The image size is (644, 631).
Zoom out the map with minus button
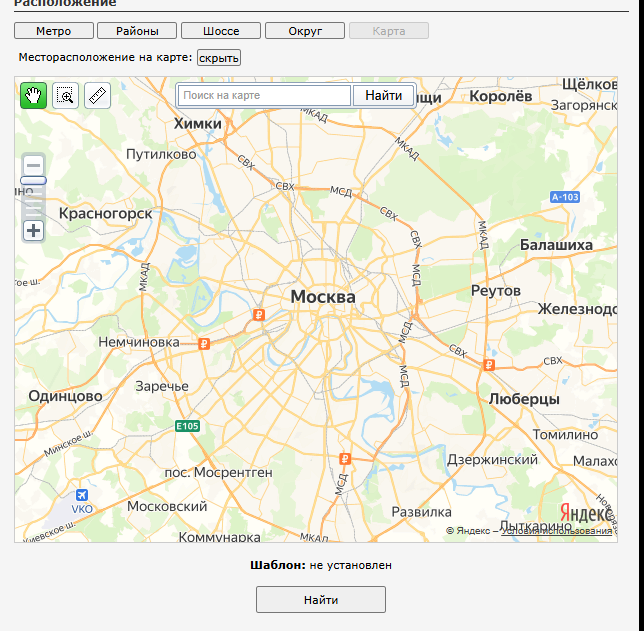tap(33, 166)
